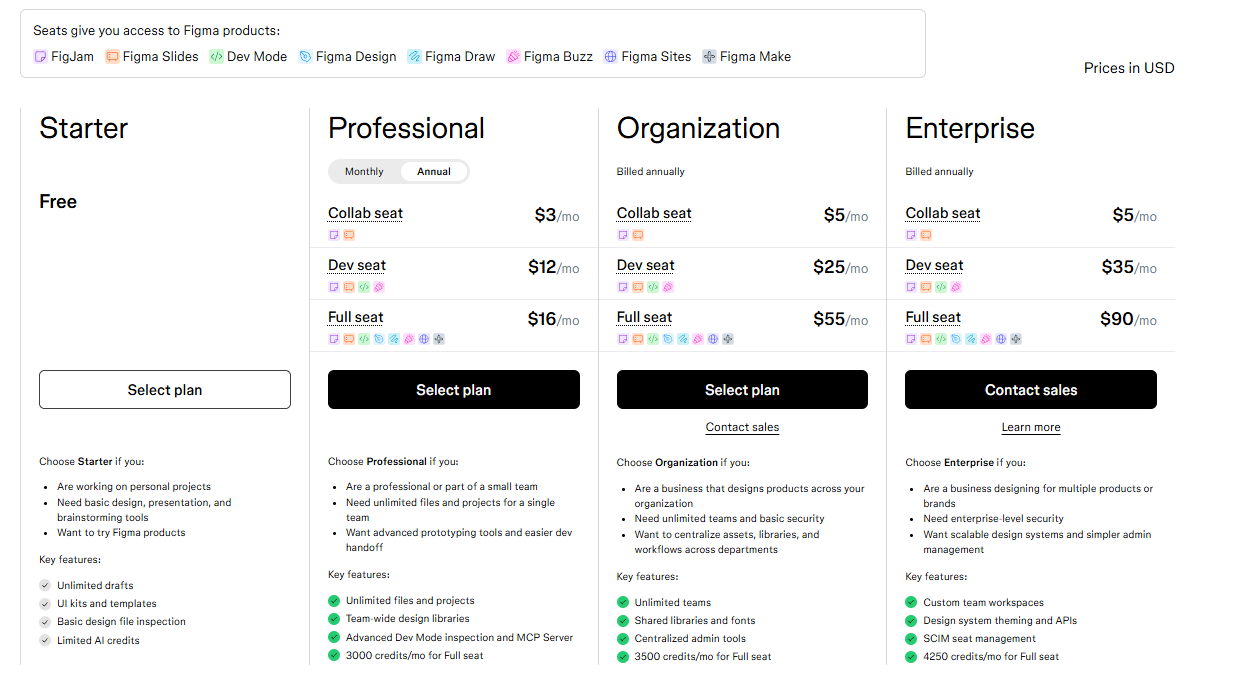Click the Unlimited files and projects checkmark

pyautogui.click(x=334, y=601)
